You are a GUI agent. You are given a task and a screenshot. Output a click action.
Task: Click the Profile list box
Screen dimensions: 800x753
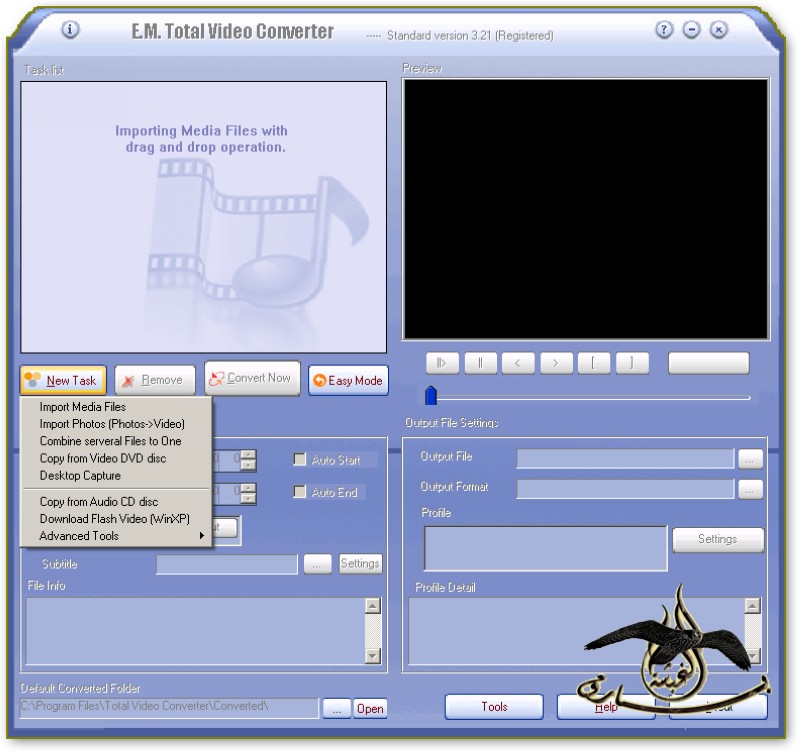(x=545, y=548)
